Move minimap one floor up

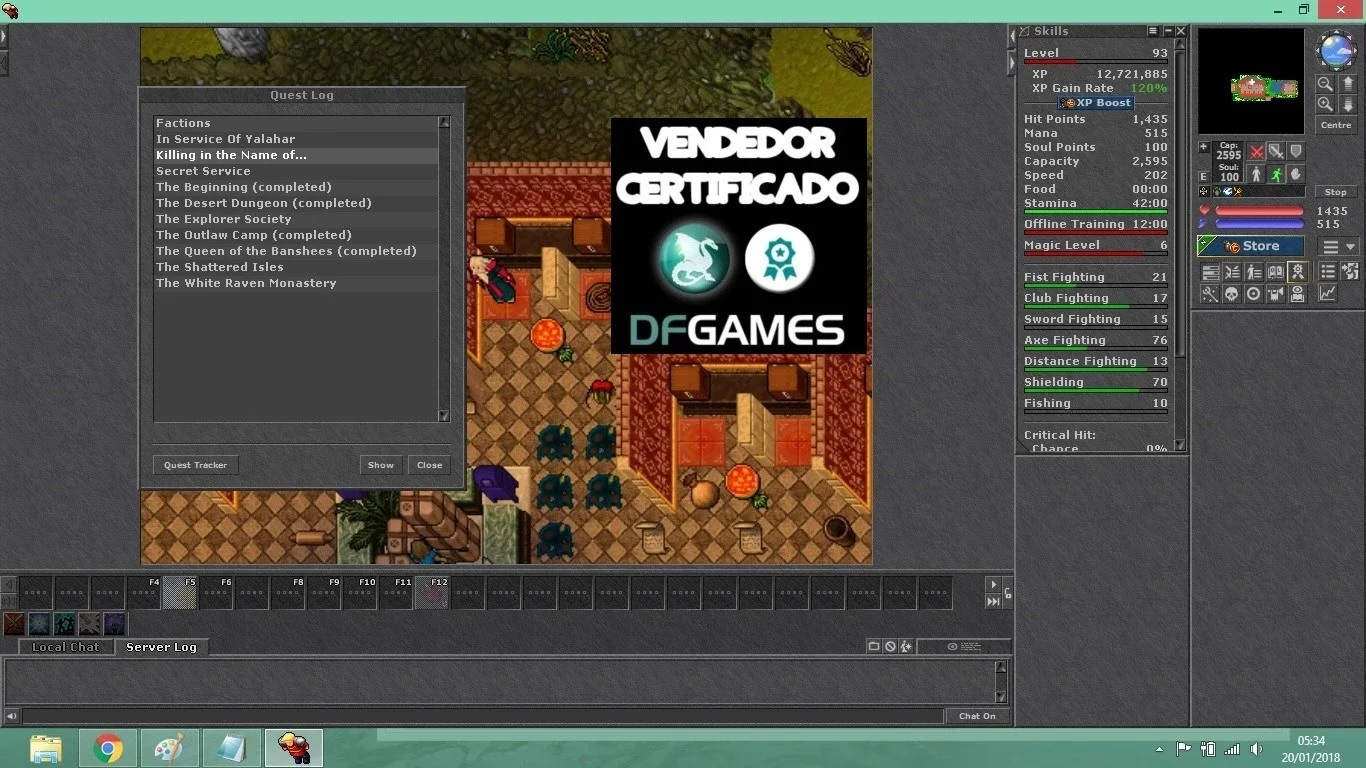(x=1348, y=84)
